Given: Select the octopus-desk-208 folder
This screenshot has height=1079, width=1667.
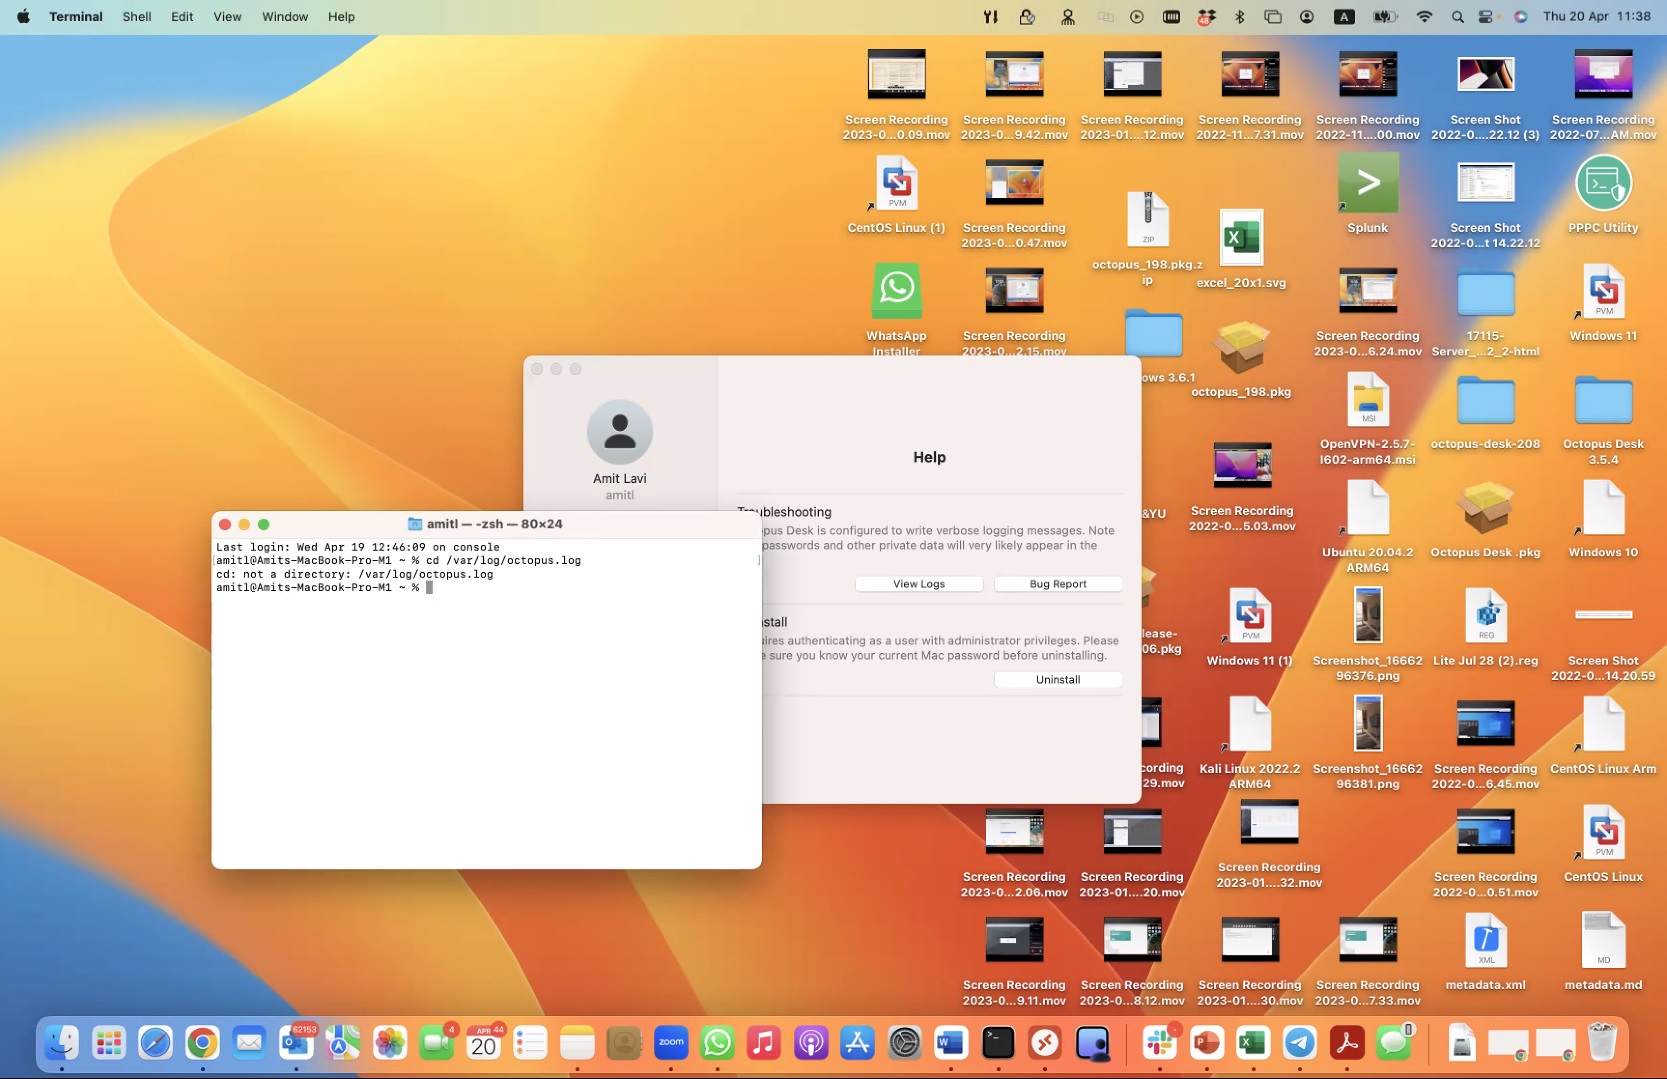Looking at the screenshot, I should (x=1486, y=400).
